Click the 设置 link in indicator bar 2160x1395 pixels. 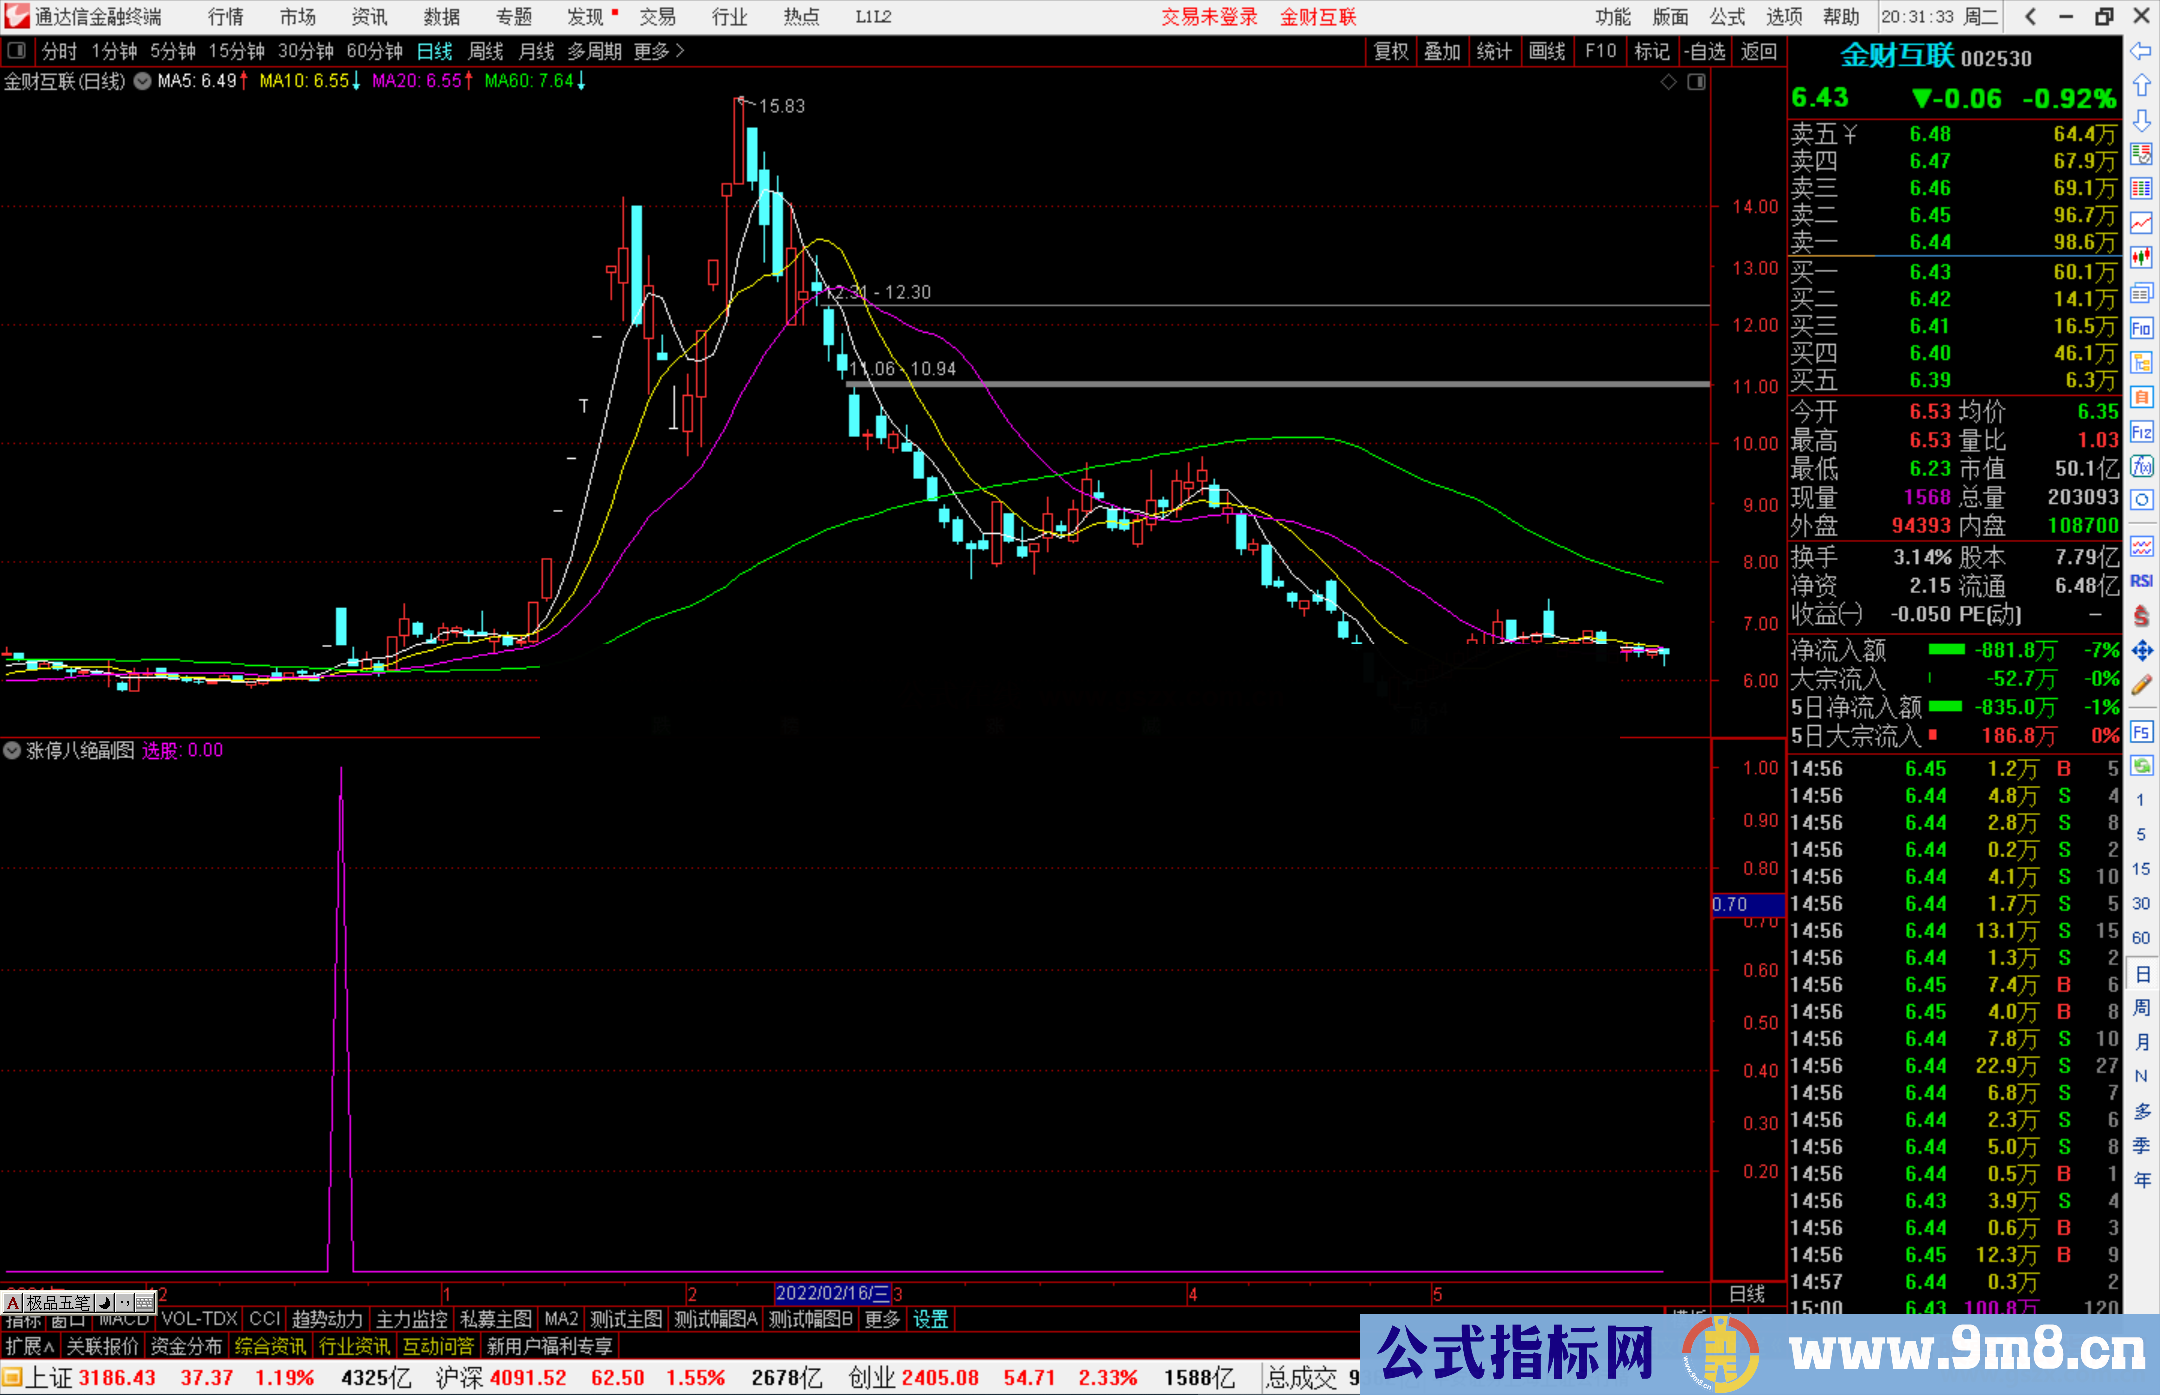pyautogui.click(x=930, y=1319)
